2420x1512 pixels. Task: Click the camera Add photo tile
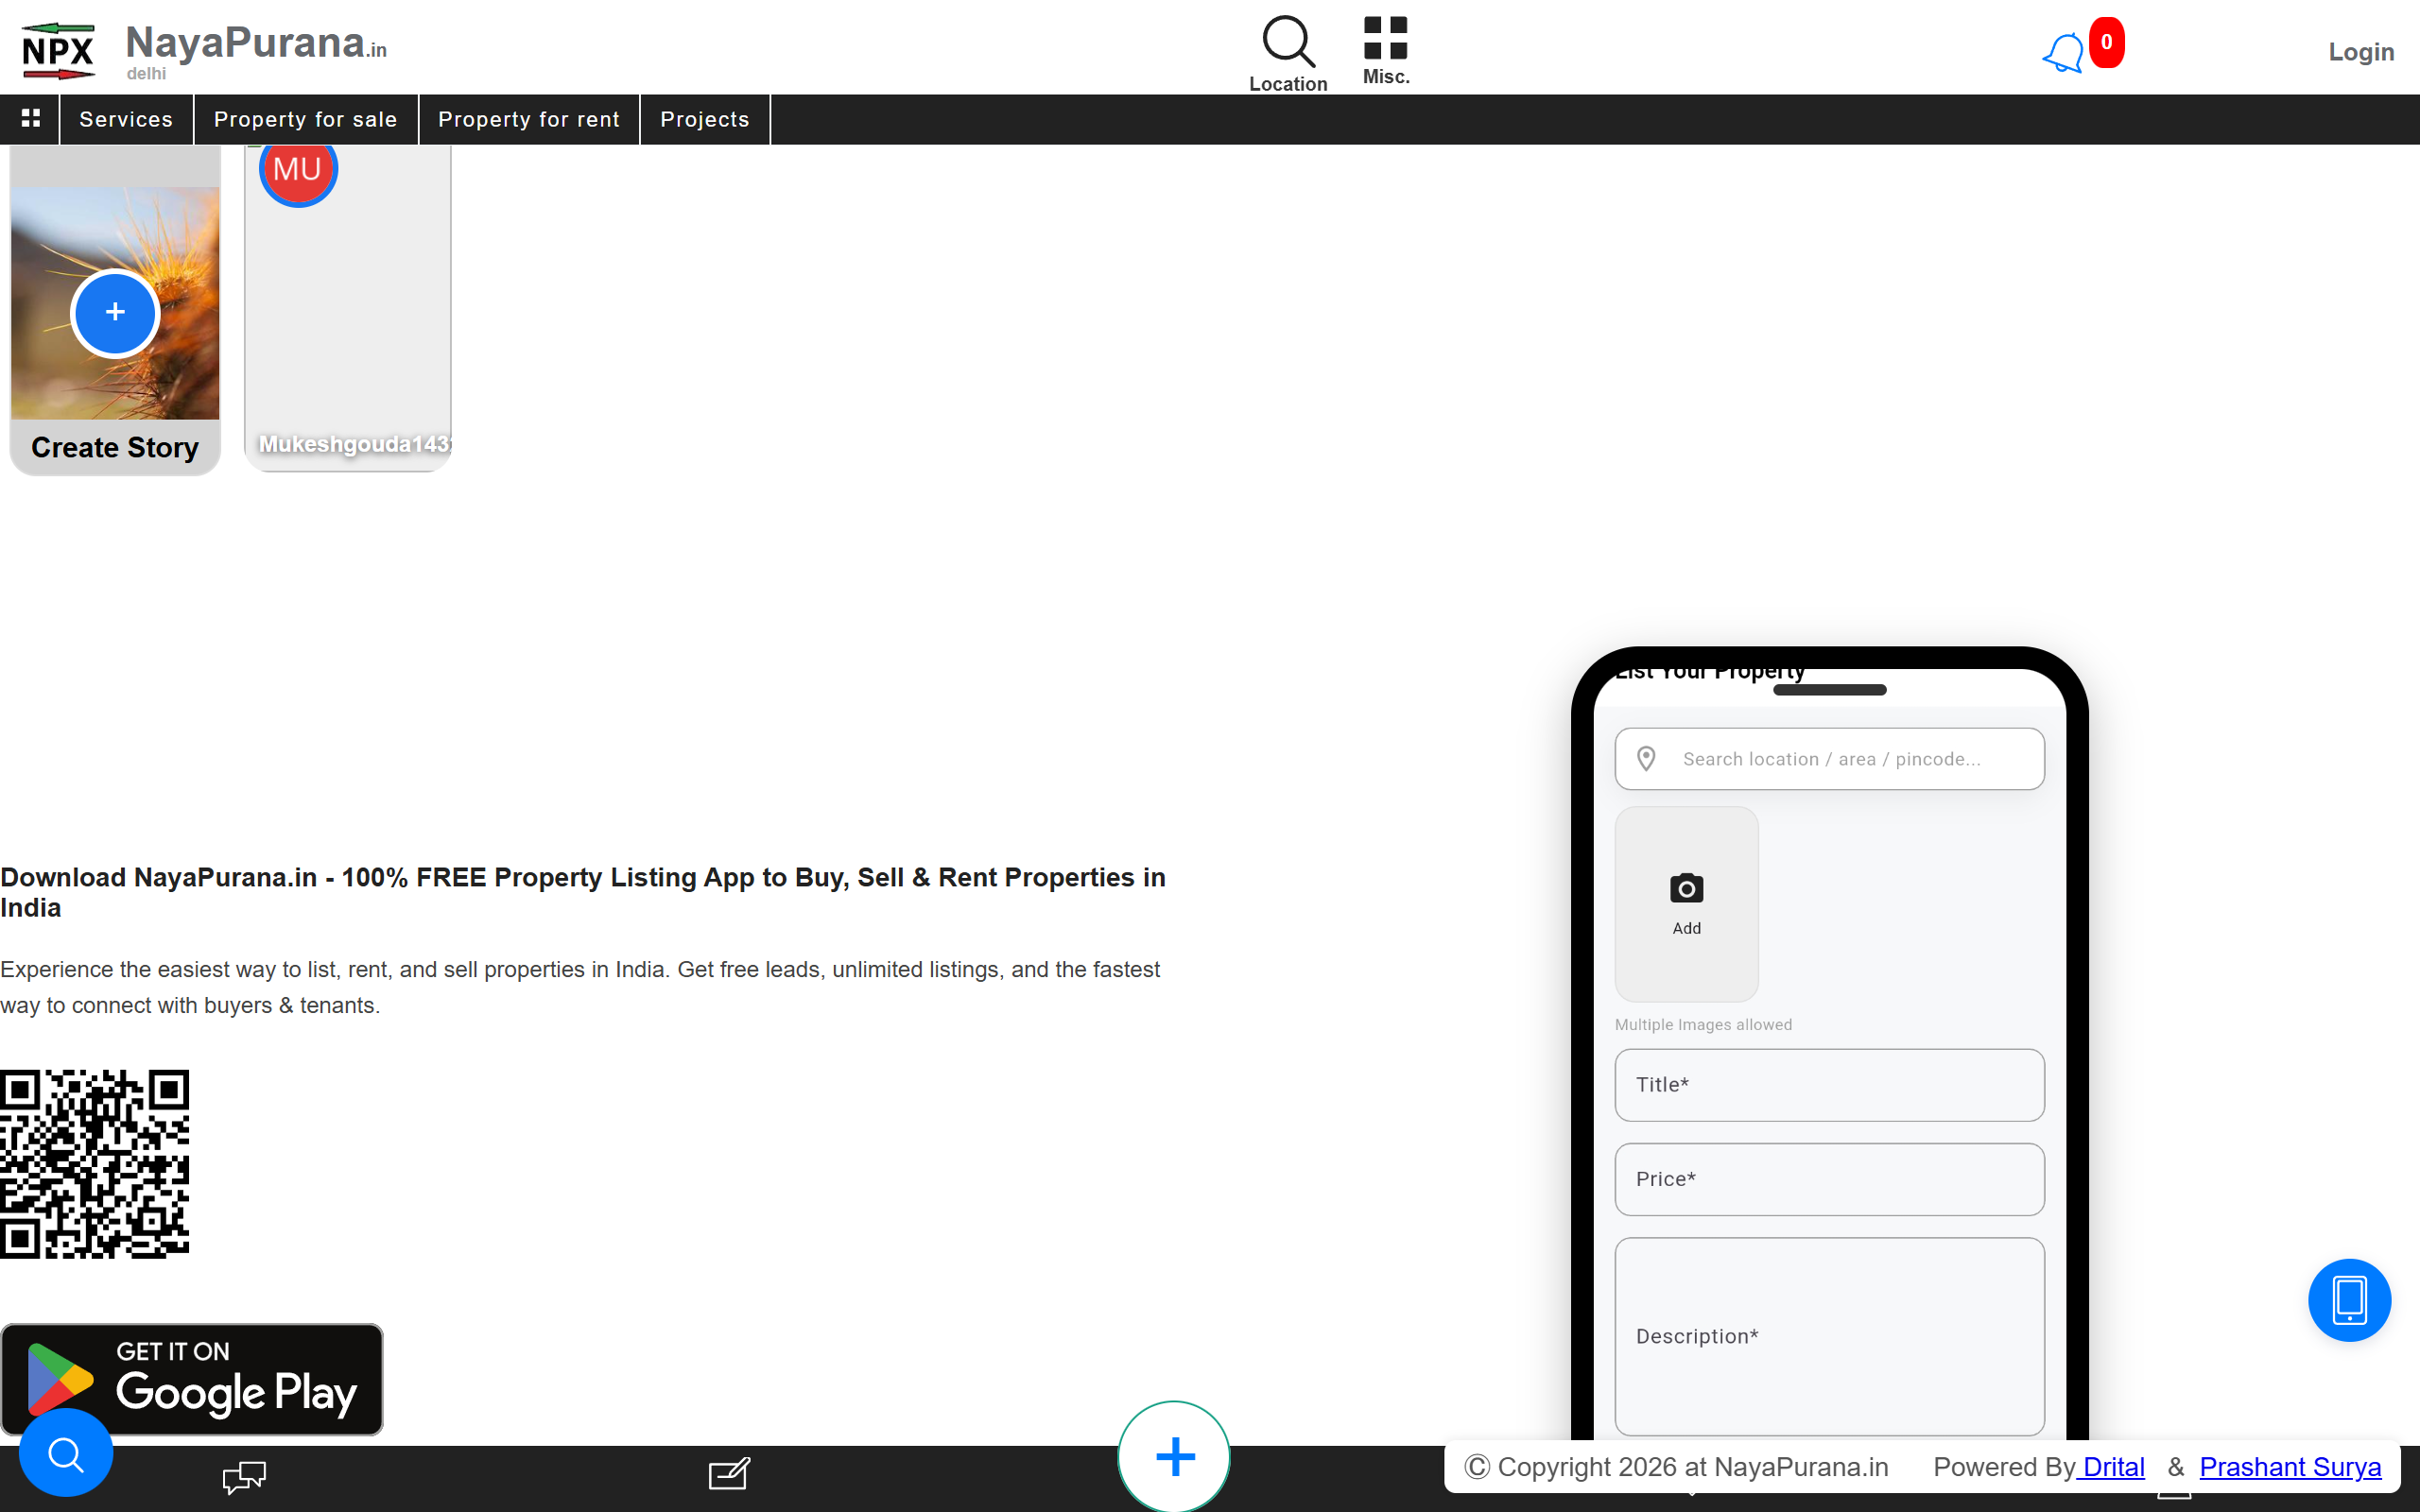[1686, 904]
